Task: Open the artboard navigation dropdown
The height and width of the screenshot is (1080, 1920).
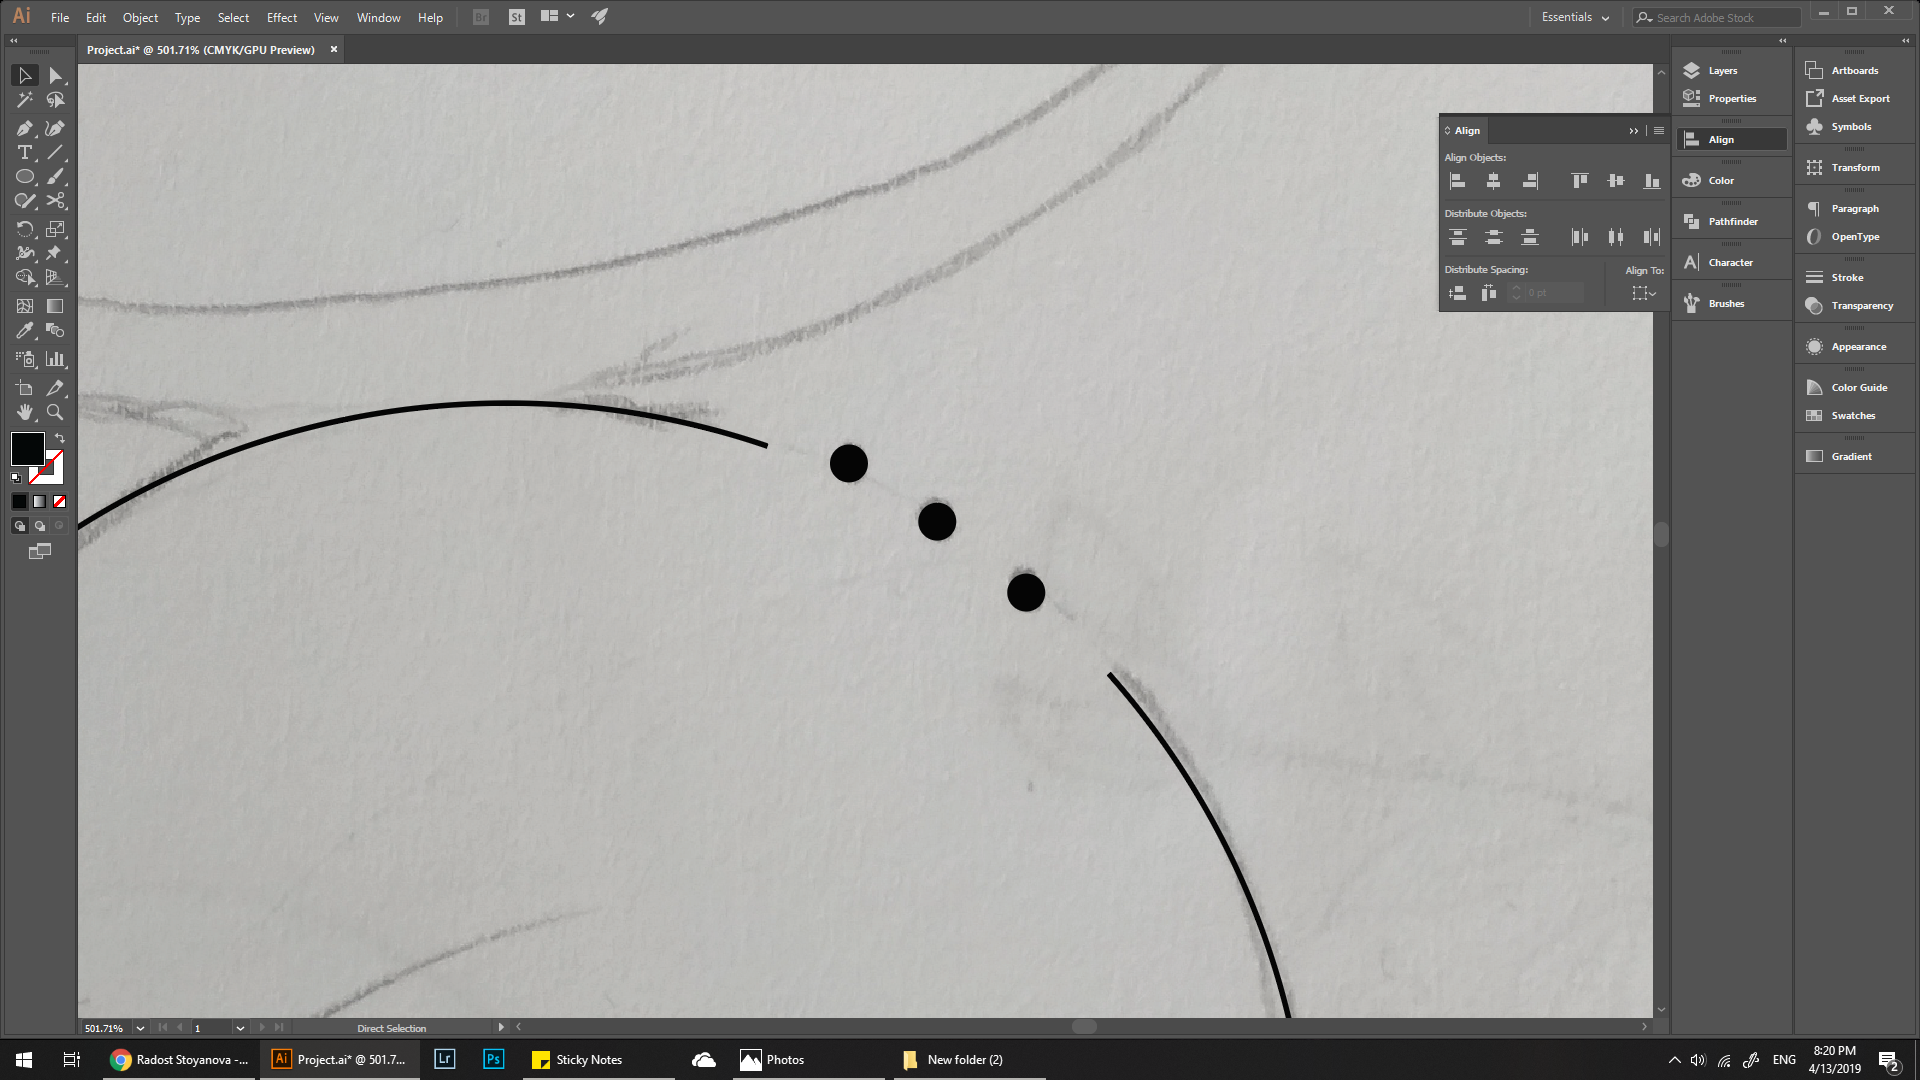Action: point(240,1028)
